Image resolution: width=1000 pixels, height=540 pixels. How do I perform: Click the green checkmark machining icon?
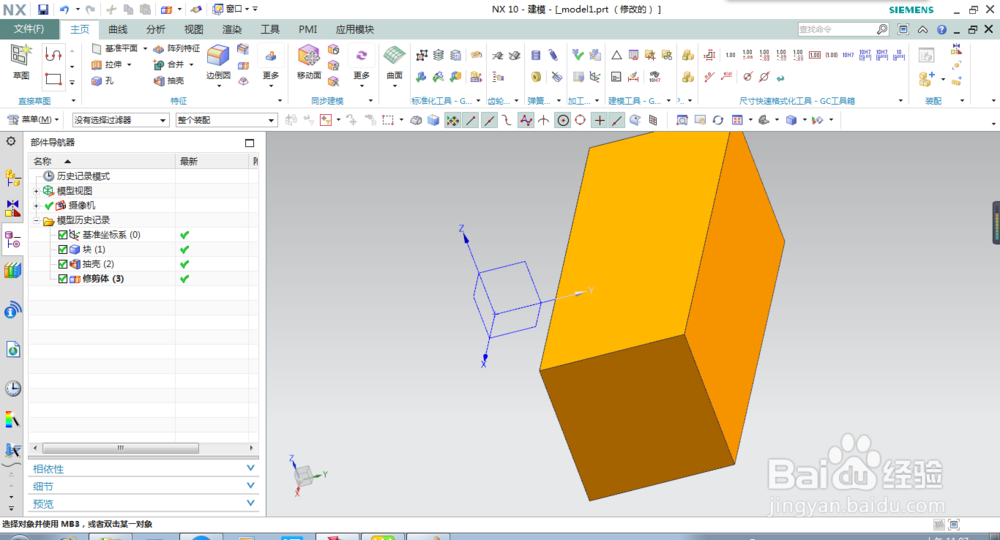click(578, 55)
